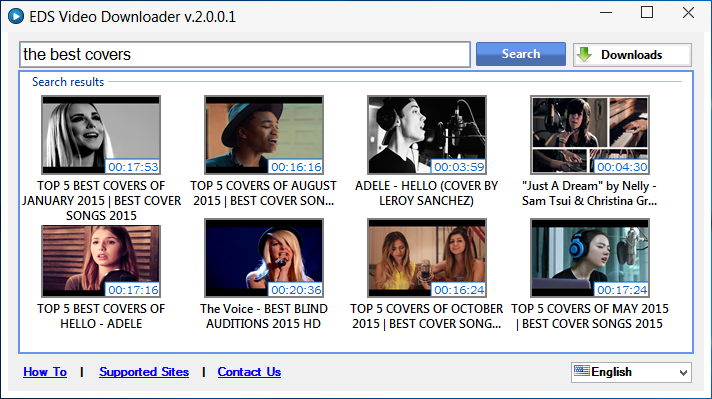Click the title The Voice - BEST BLIND AUDITIONS
Image resolution: width=712 pixels, height=399 pixels.
[264, 316]
